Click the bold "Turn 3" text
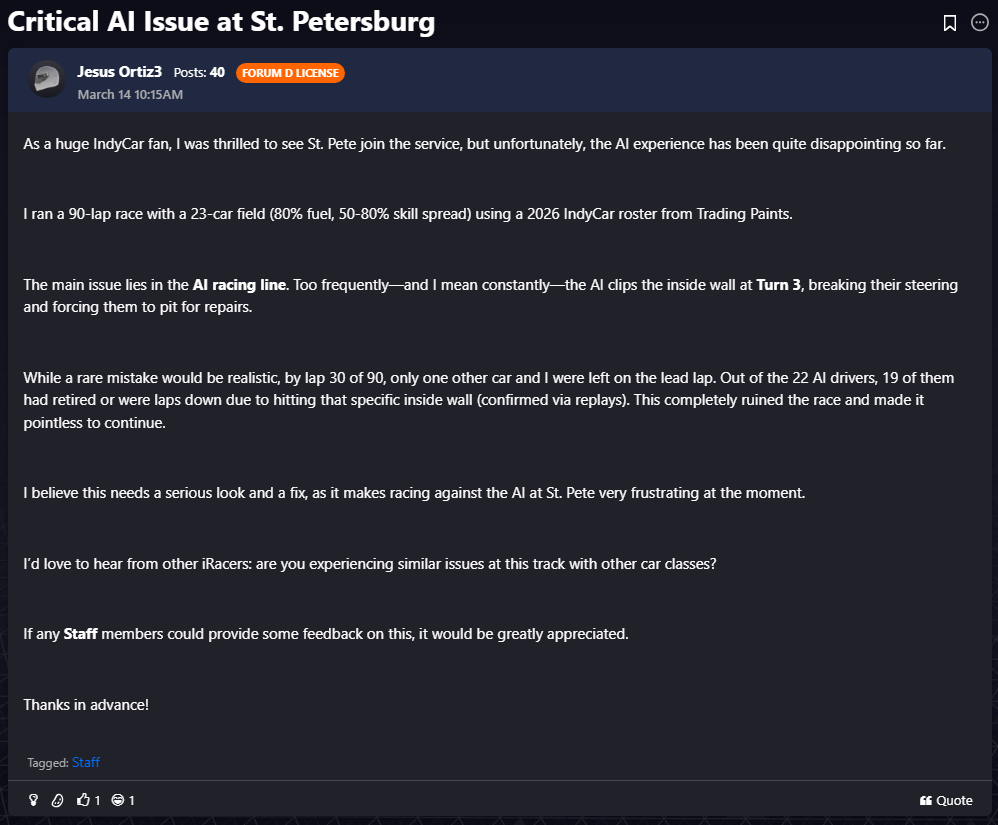998x825 pixels. [778, 285]
